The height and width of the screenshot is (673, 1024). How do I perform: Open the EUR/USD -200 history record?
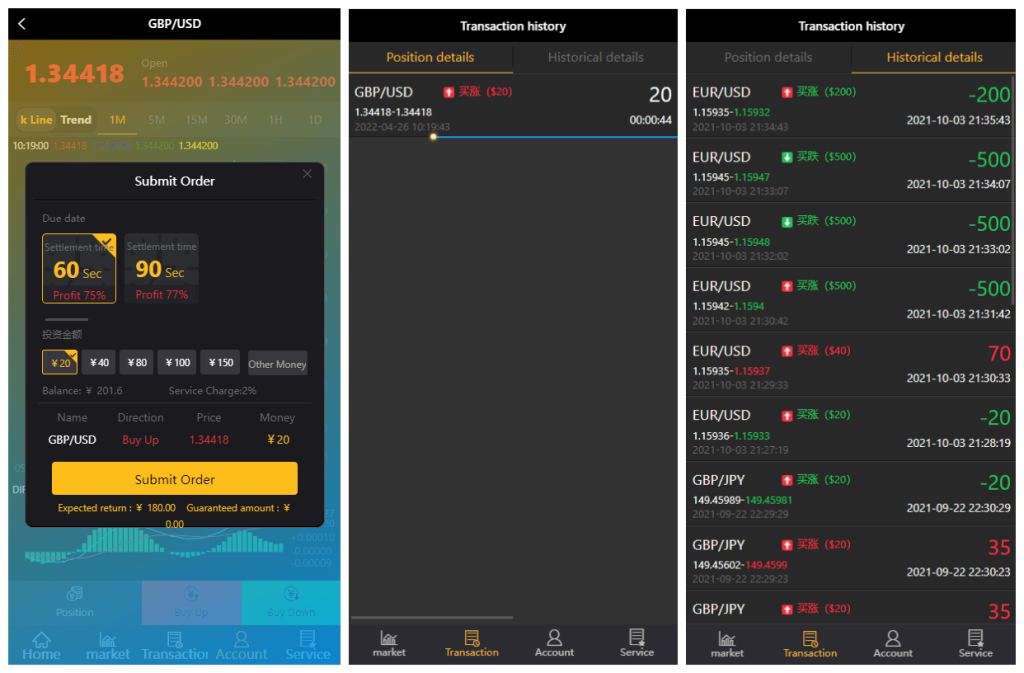pyautogui.click(x=851, y=106)
